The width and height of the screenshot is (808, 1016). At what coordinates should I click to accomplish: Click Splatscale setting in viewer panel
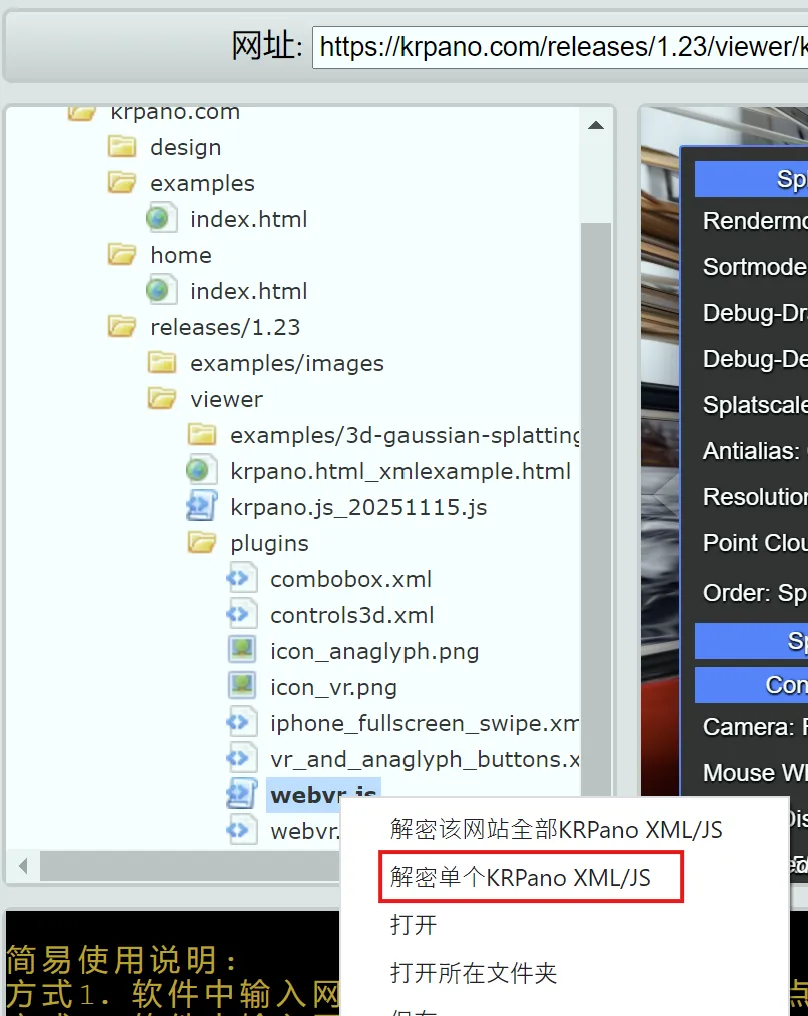755,405
